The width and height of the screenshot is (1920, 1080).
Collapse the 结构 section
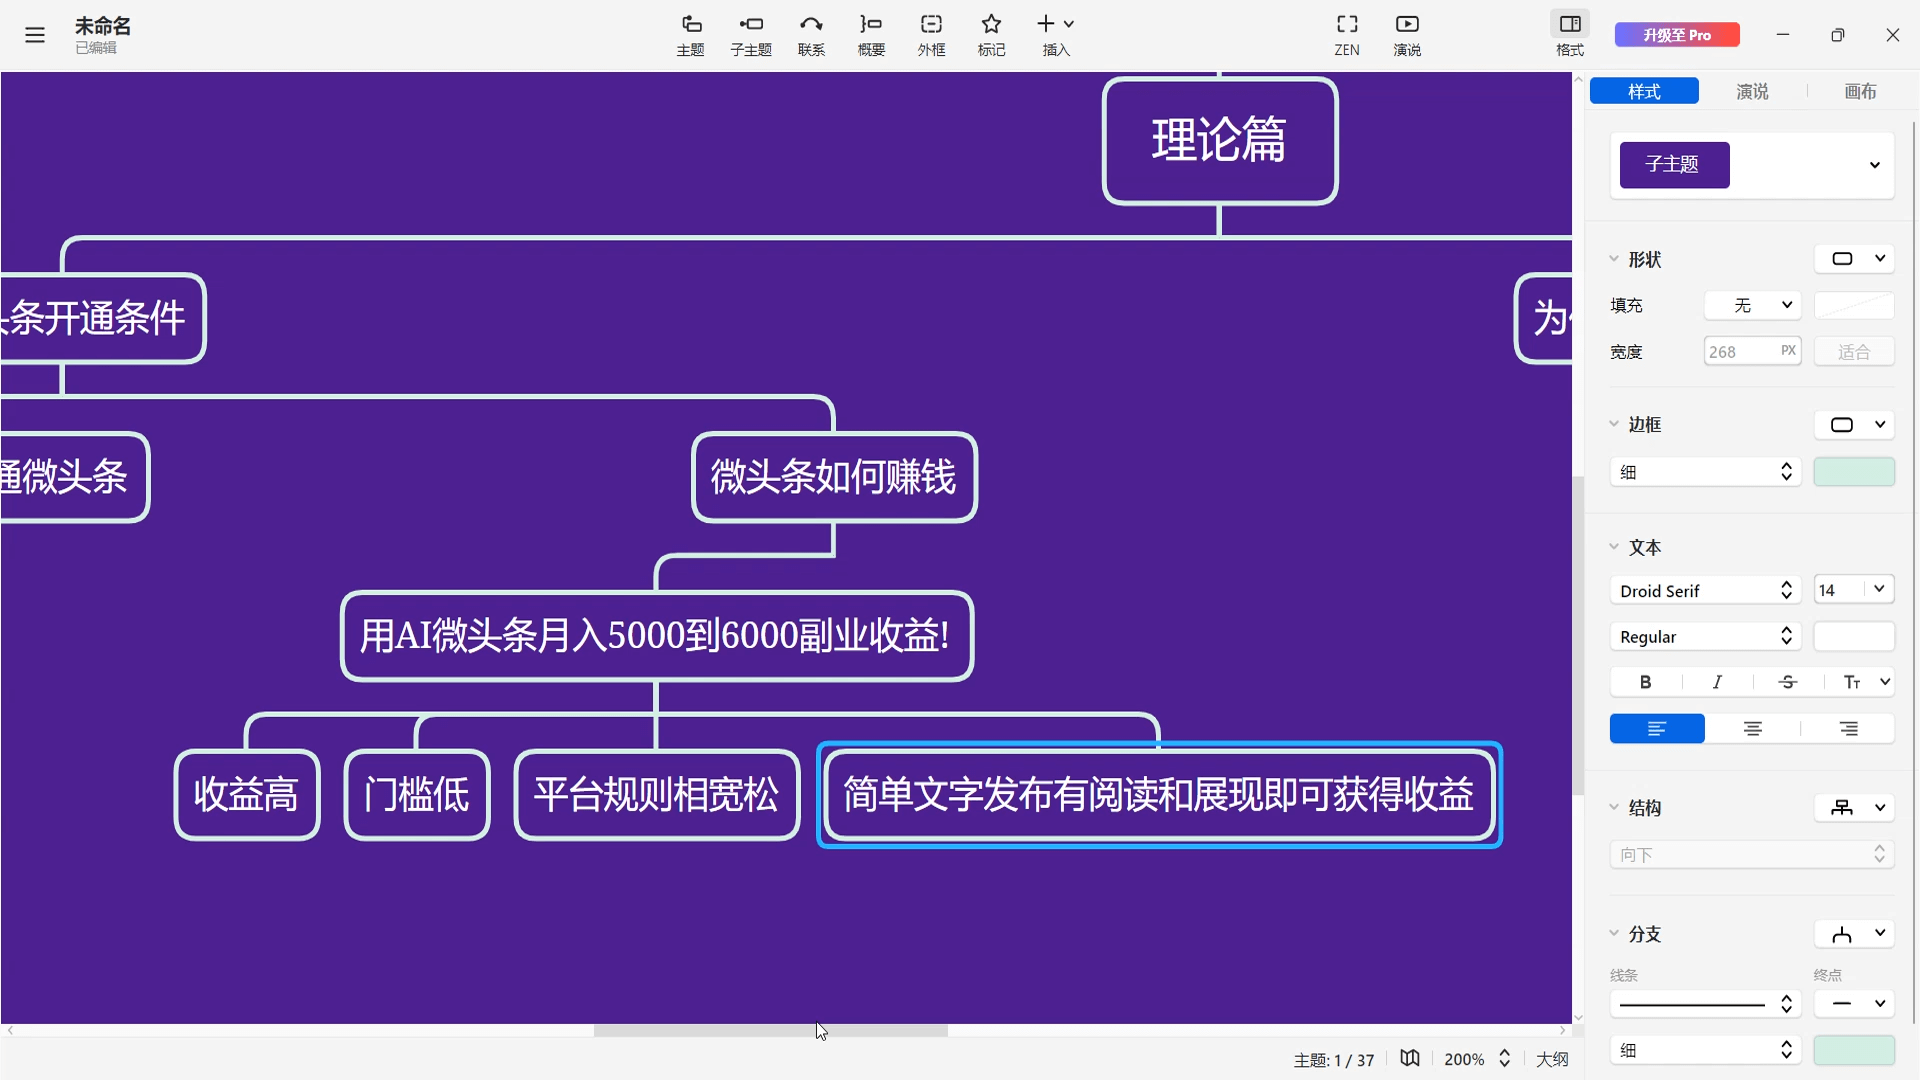point(1614,807)
